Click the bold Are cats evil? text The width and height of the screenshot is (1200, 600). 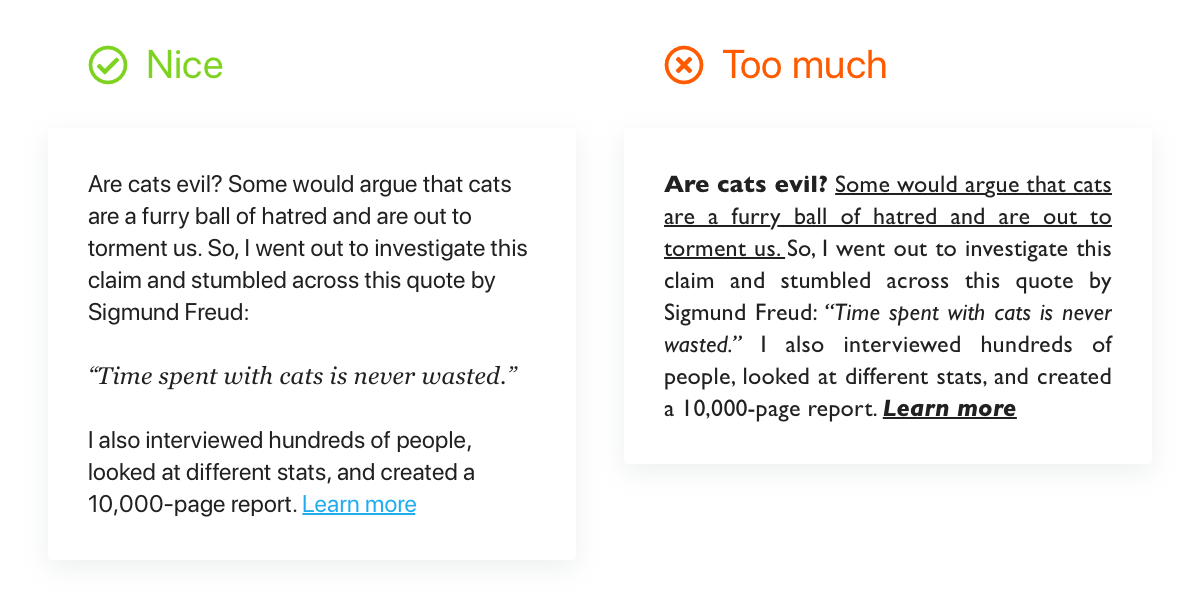746,185
